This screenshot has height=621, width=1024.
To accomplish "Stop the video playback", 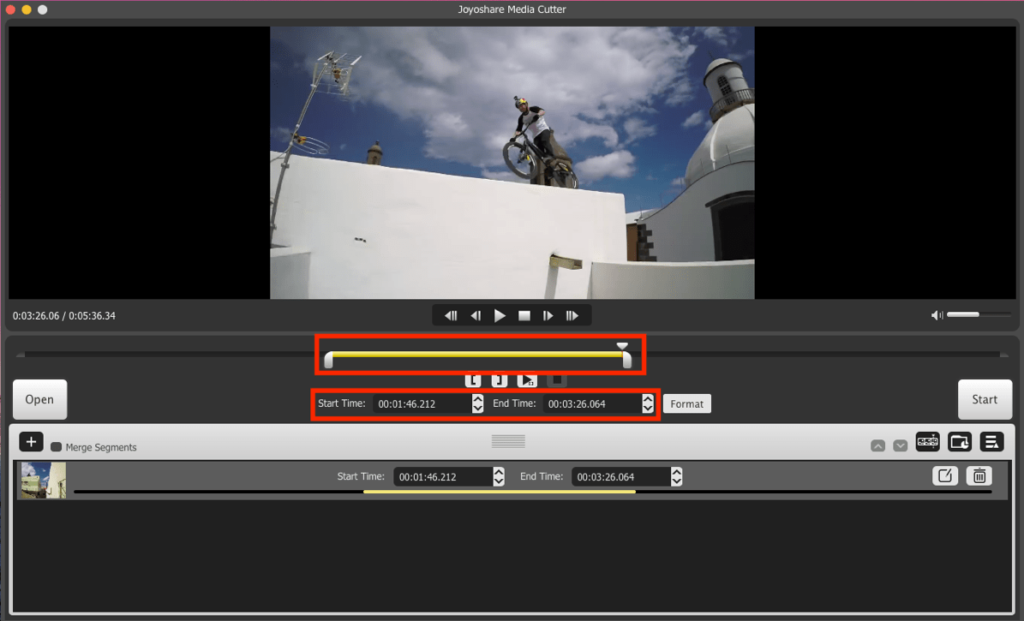I will click(524, 316).
